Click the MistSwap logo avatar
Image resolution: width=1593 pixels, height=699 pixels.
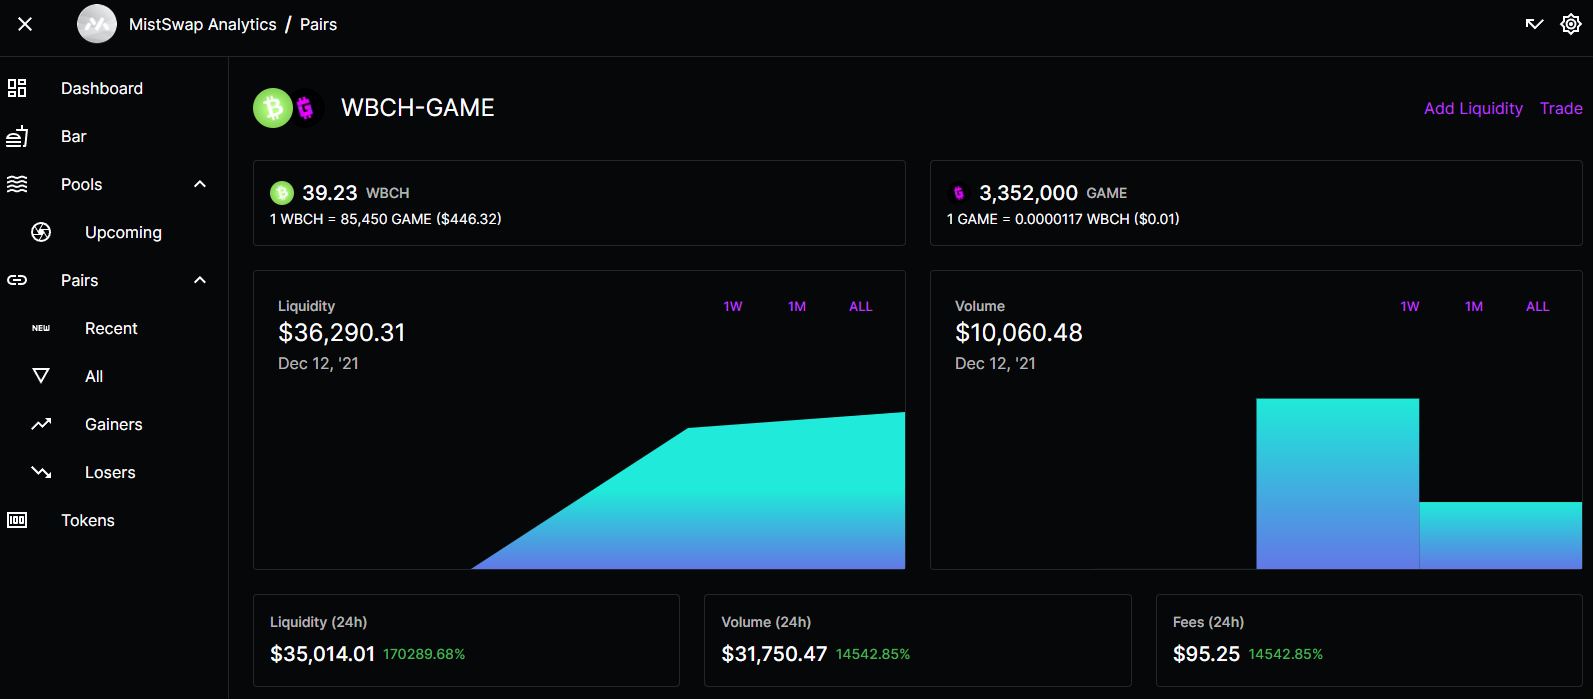97,24
